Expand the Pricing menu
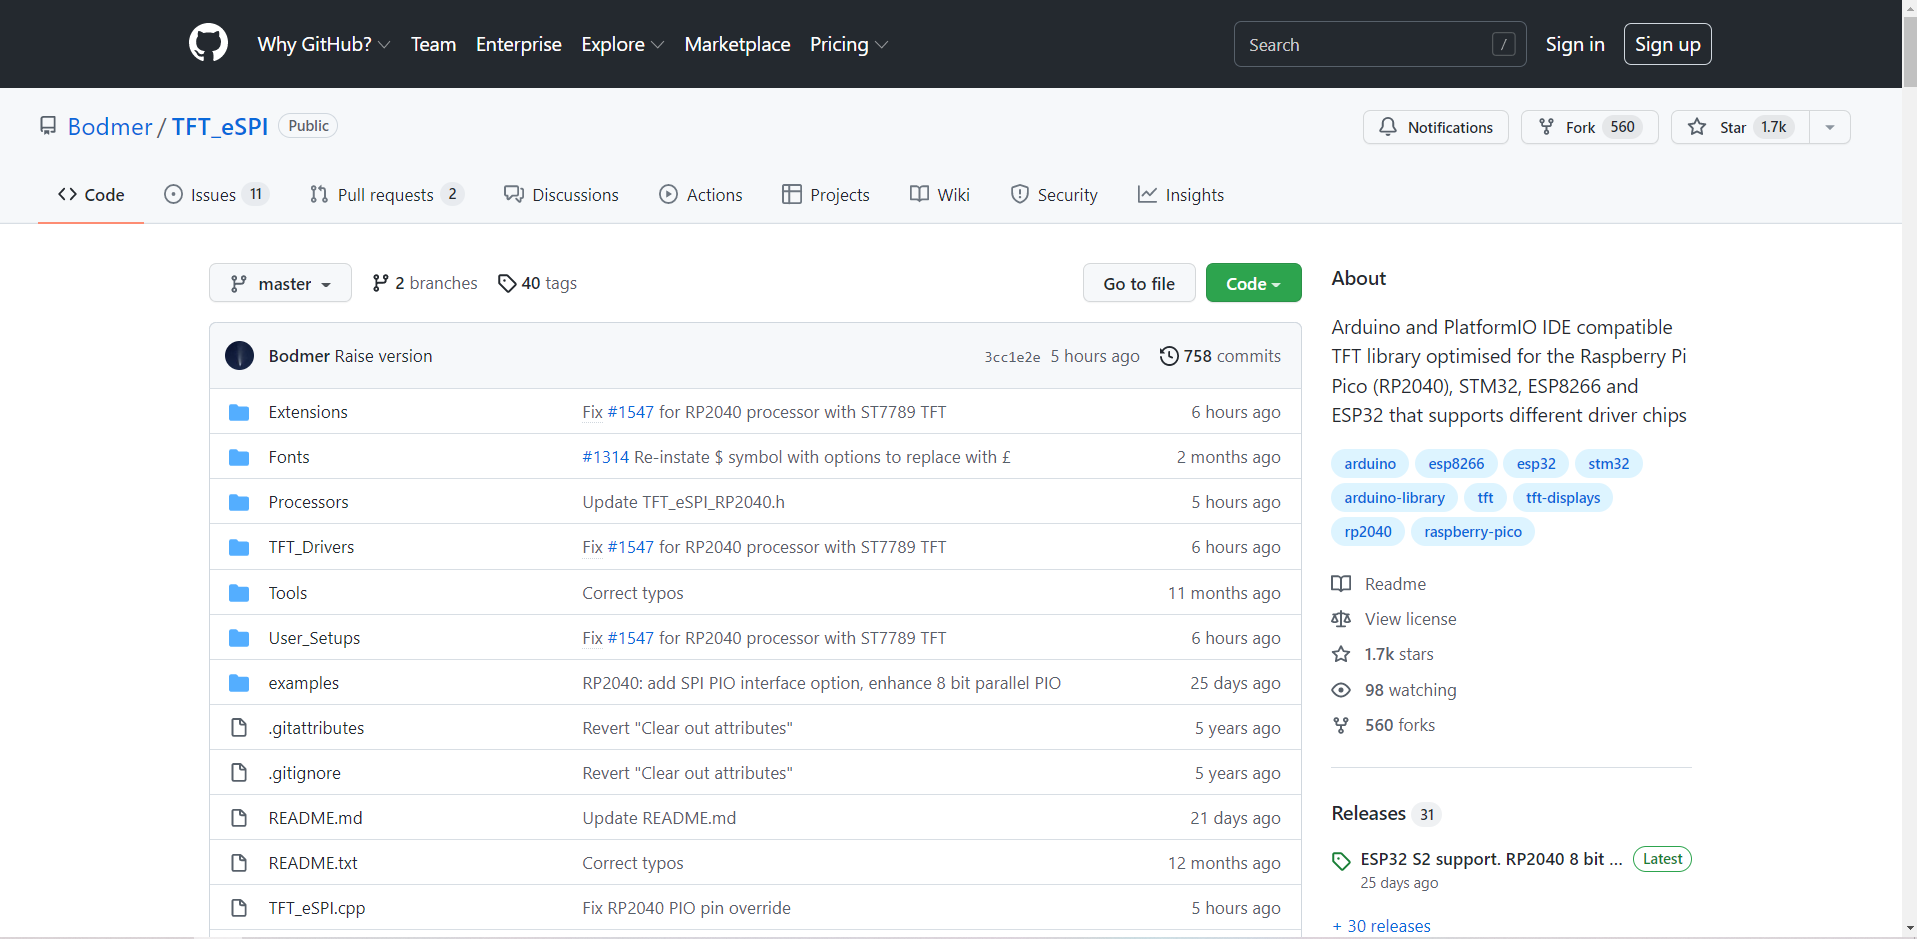Viewport: 1917px width, 939px height. [x=848, y=44]
